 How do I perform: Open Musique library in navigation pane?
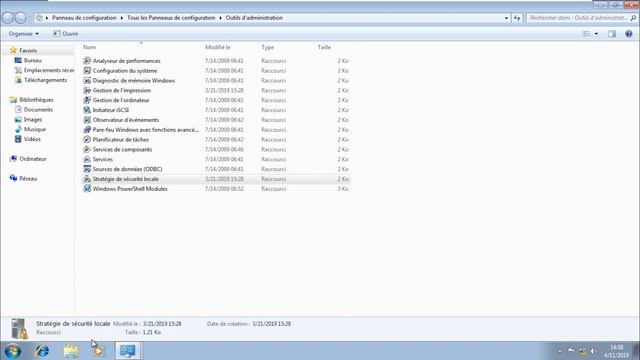click(x=35, y=129)
